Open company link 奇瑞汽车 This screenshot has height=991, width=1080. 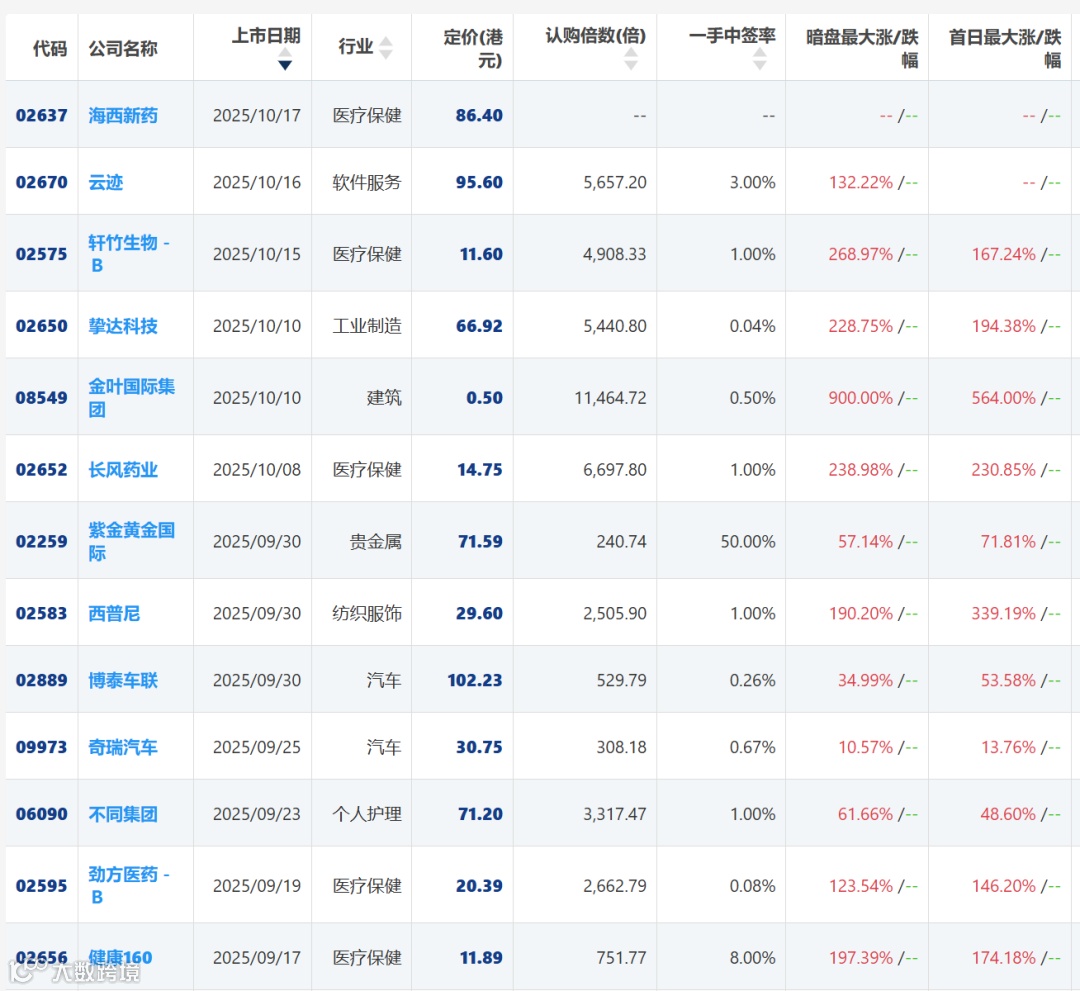[x=123, y=747]
